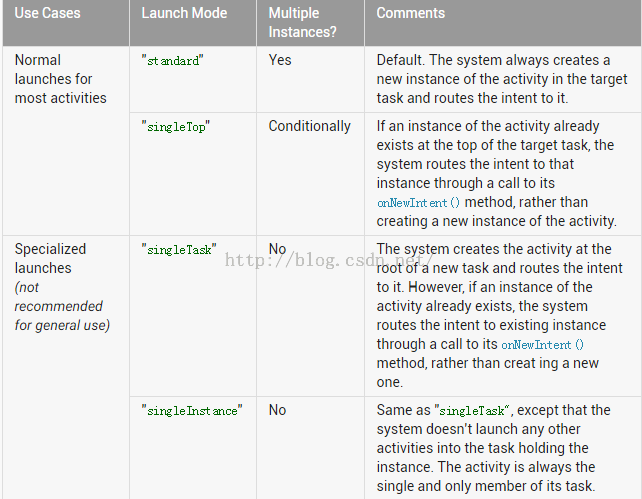Click "No" in the singleTask row

coord(277,249)
